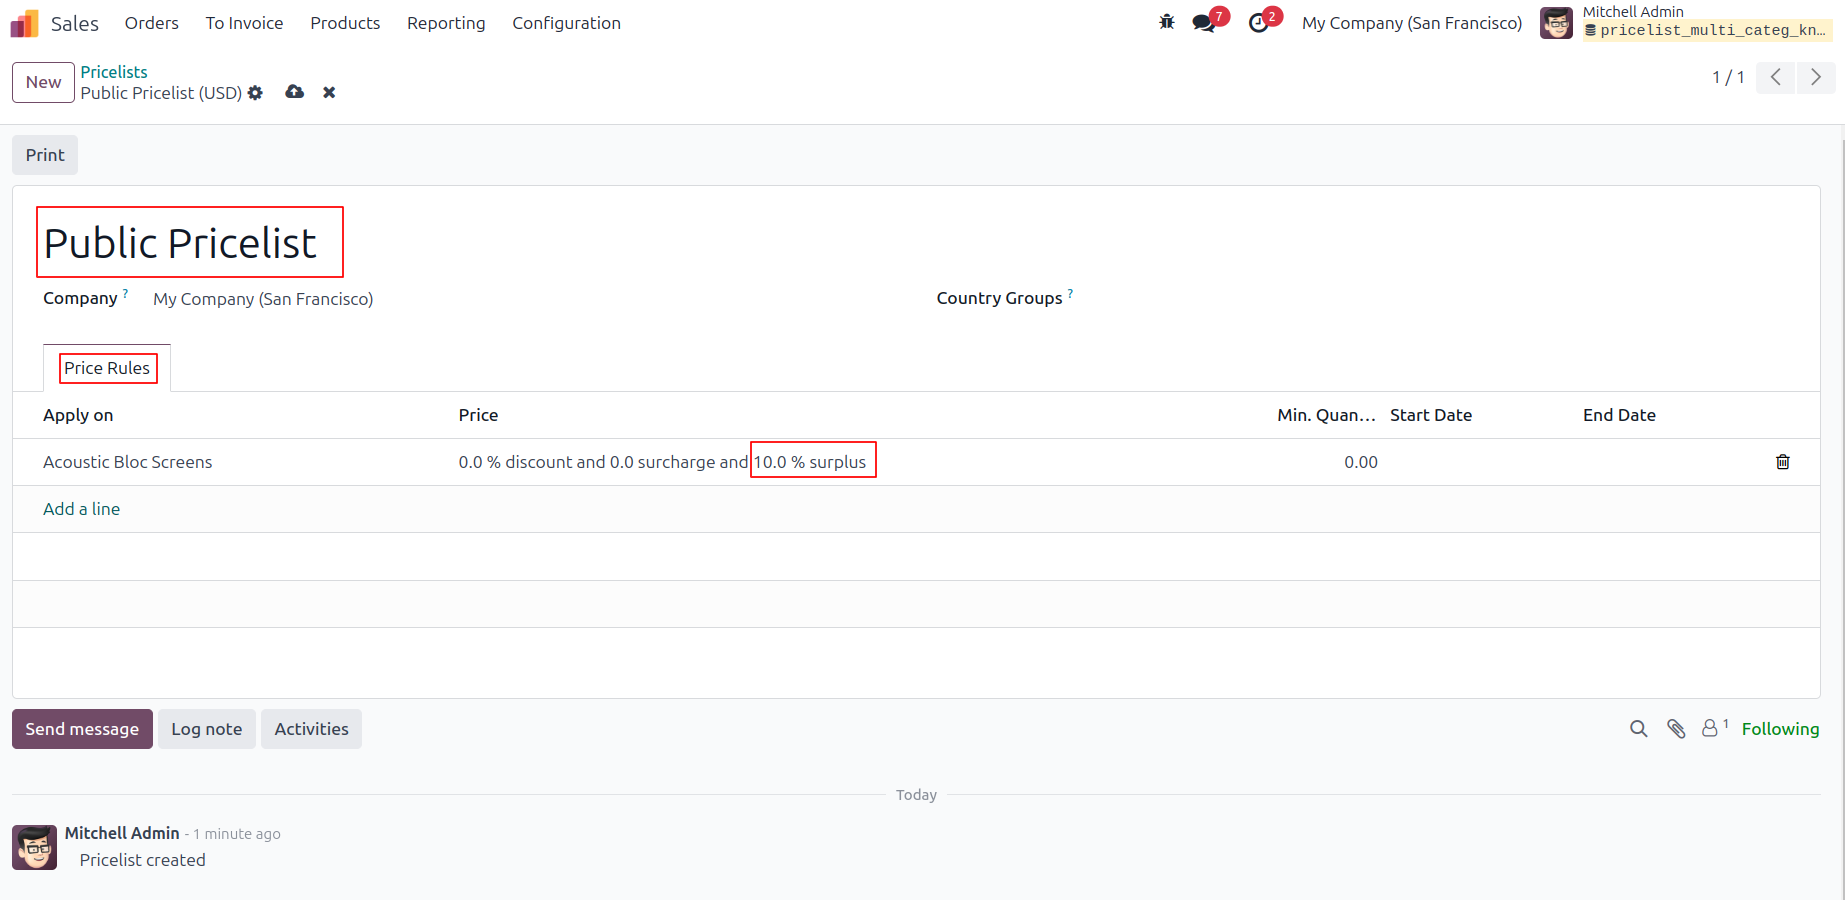Open the activities clock icon
Viewport: 1845px width, 900px height.
(x=1259, y=23)
